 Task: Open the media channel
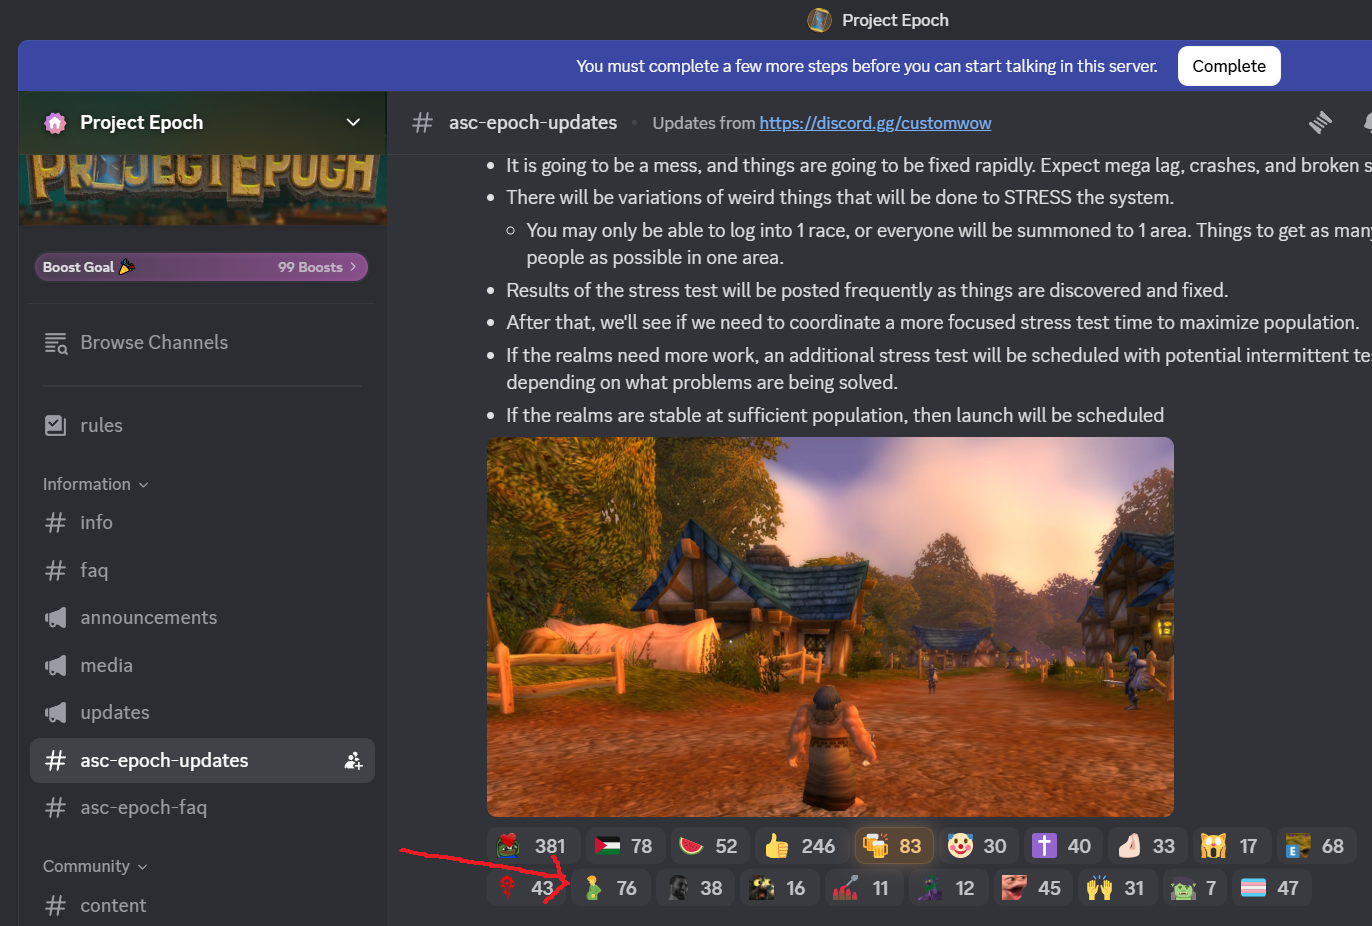click(x=202, y=666)
